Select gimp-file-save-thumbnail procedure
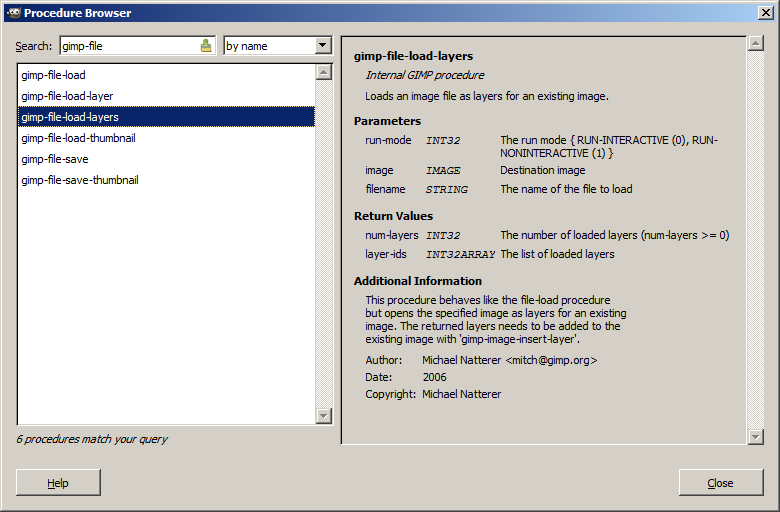The height and width of the screenshot is (512, 780). pos(166,180)
